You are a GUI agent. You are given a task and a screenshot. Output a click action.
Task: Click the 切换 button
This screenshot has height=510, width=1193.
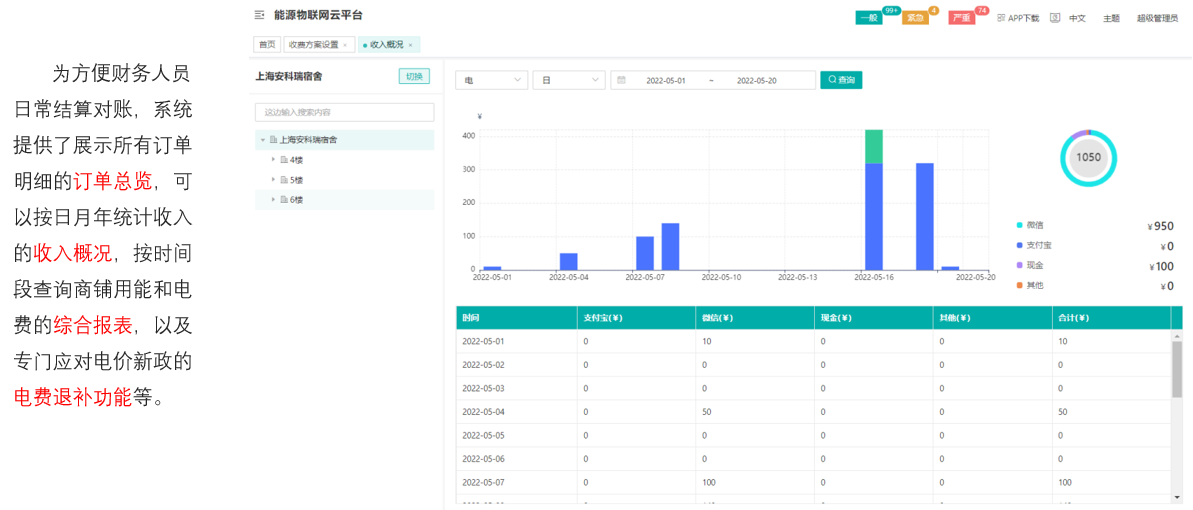click(x=414, y=76)
